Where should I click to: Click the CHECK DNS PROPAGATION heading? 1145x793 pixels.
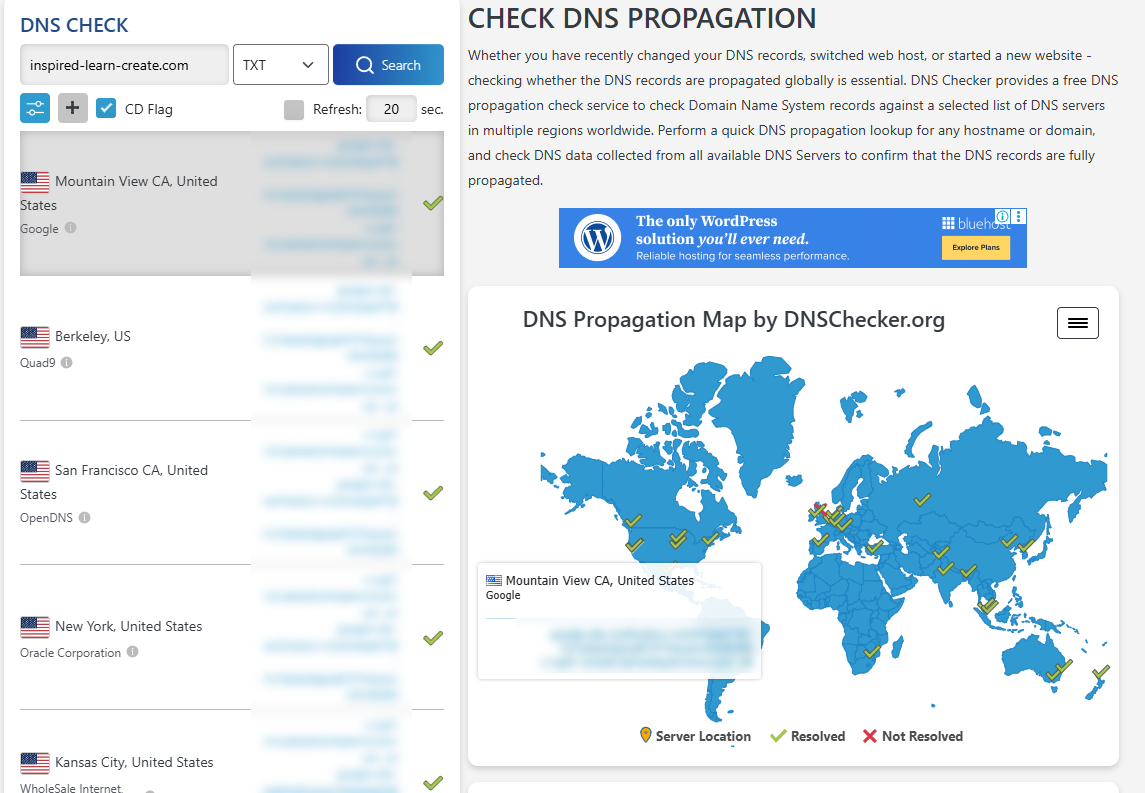click(642, 18)
